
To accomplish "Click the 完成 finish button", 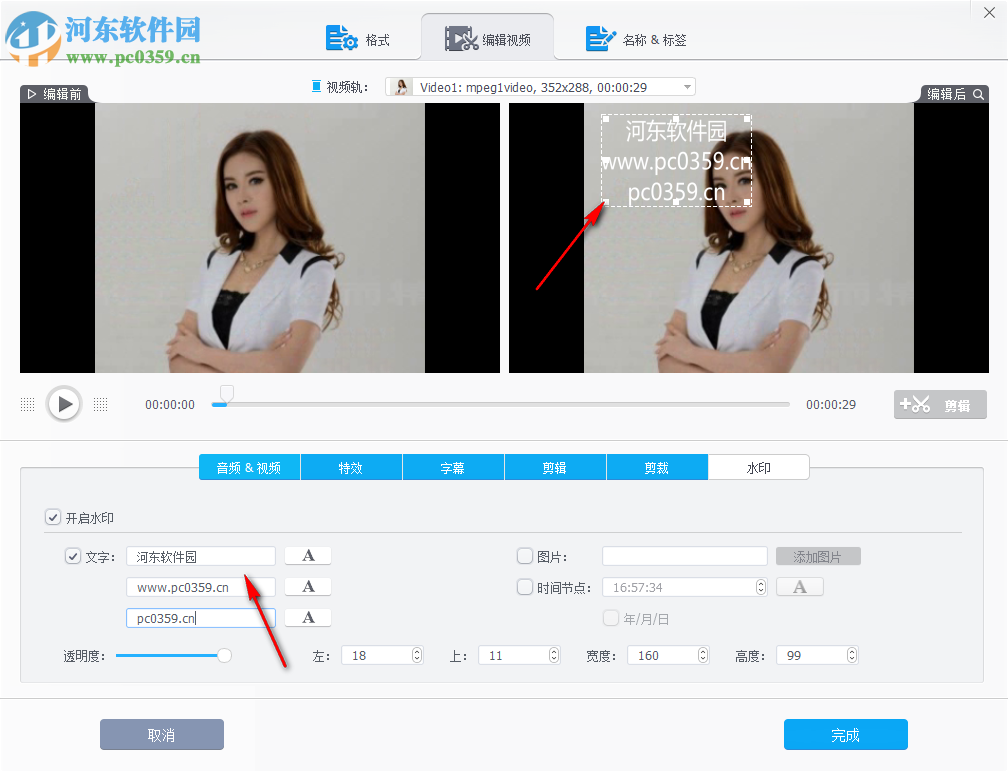I will tap(845, 734).
